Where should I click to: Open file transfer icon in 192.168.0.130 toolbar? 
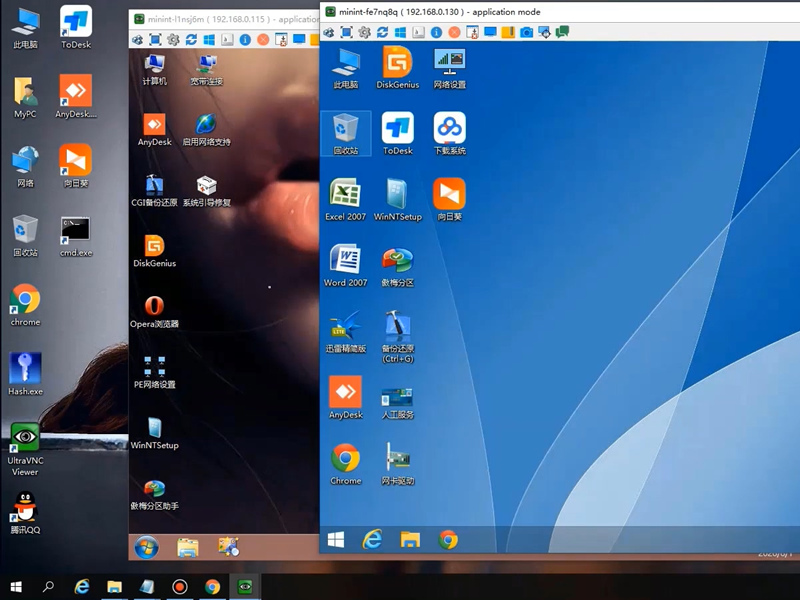point(508,32)
